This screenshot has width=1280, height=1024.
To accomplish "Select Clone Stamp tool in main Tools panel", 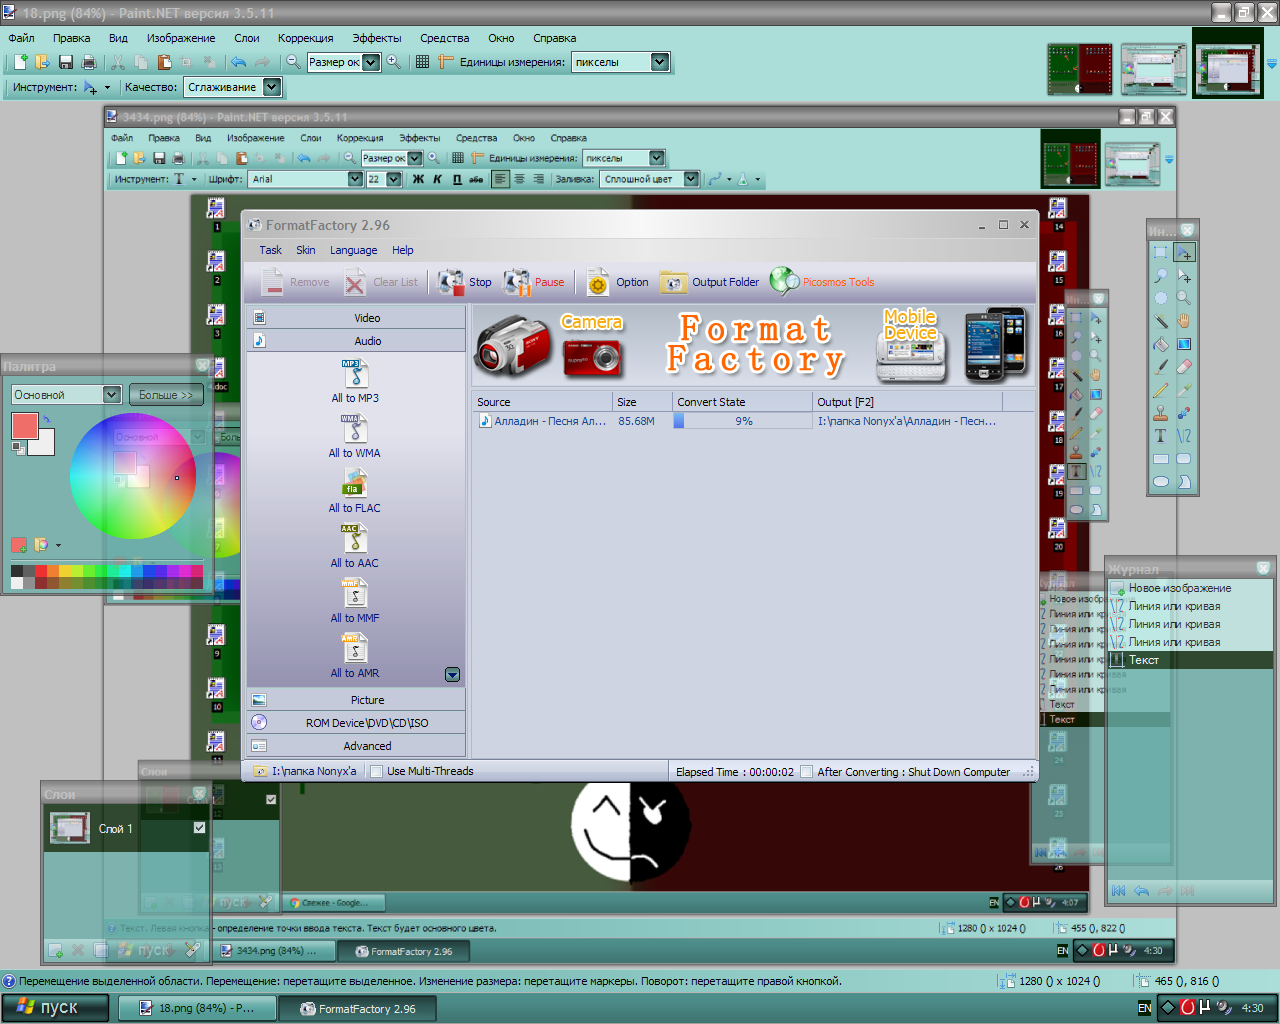I will (1160, 413).
